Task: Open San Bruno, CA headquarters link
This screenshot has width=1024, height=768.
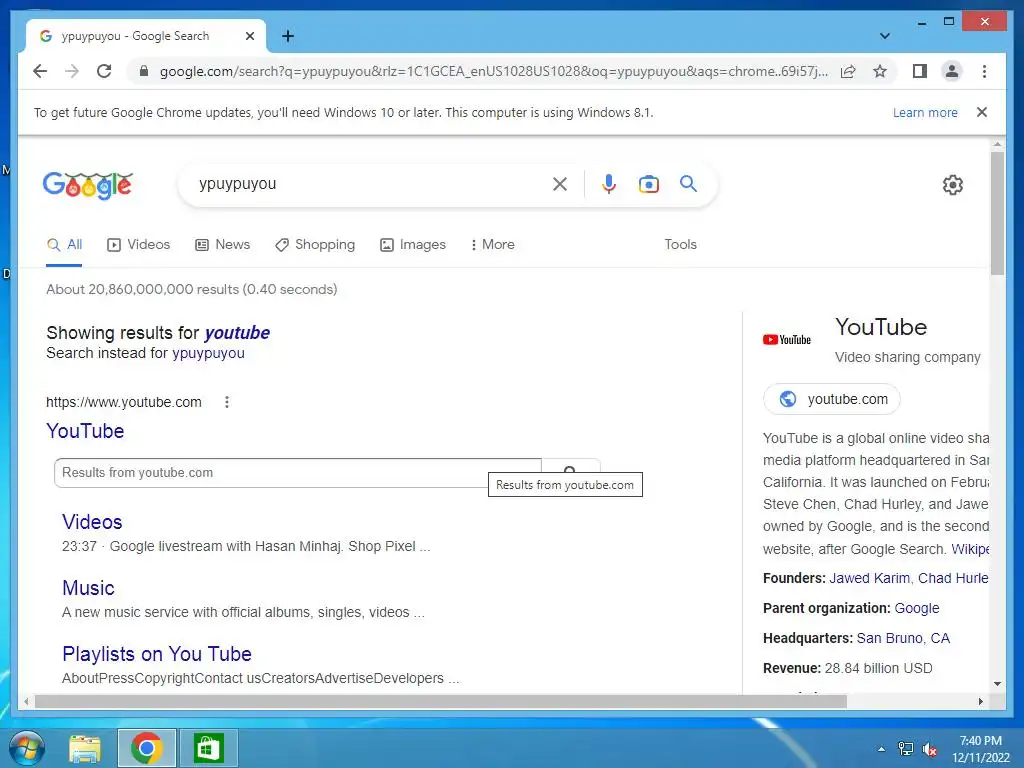Action: tap(903, 639)
